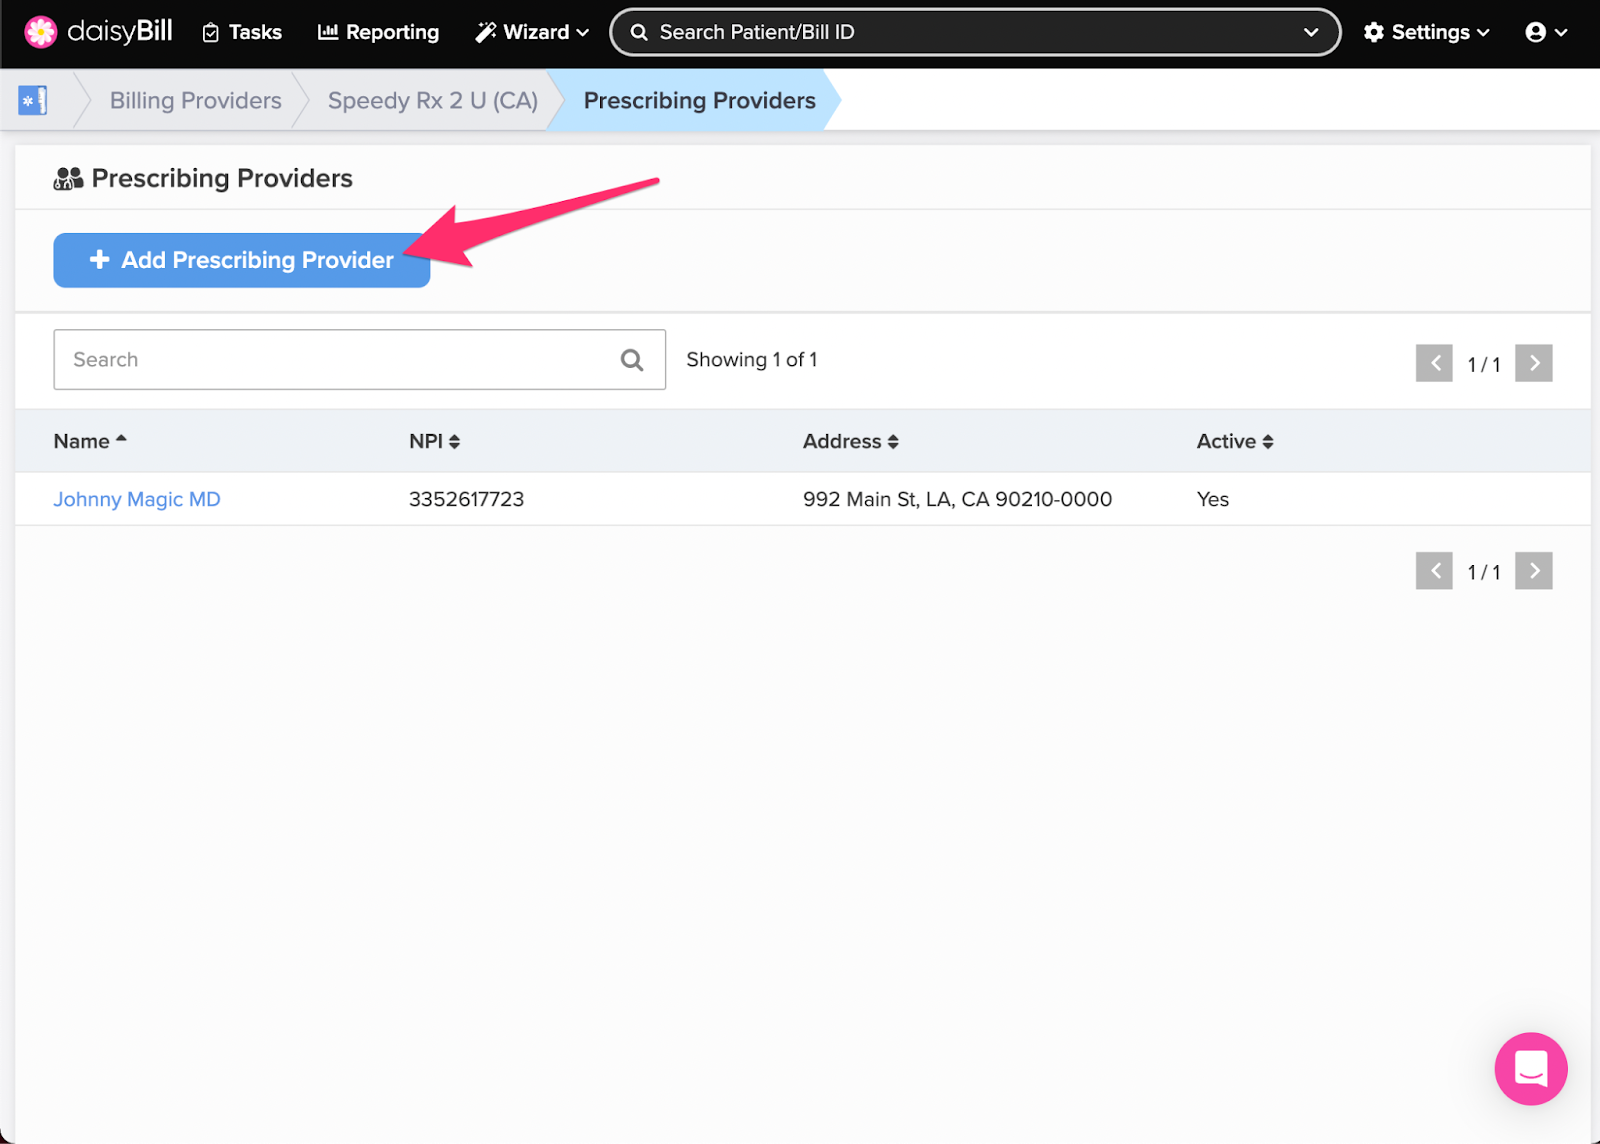The height and width of the screenshot is (1144, 1600).
Task: Focus the provider Search box
Action: (360, 359)
